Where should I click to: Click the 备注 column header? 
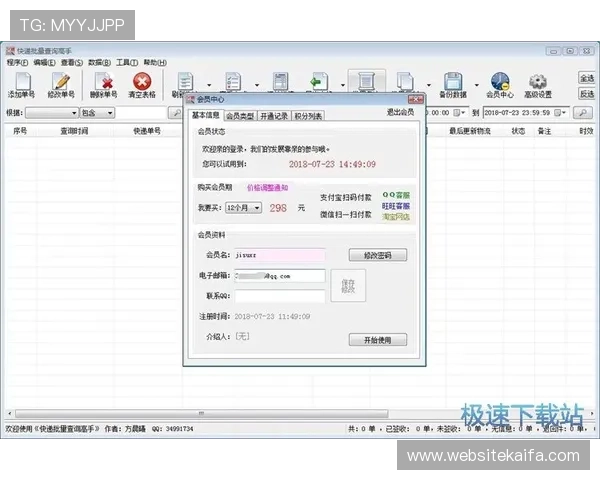click(545, 131)
